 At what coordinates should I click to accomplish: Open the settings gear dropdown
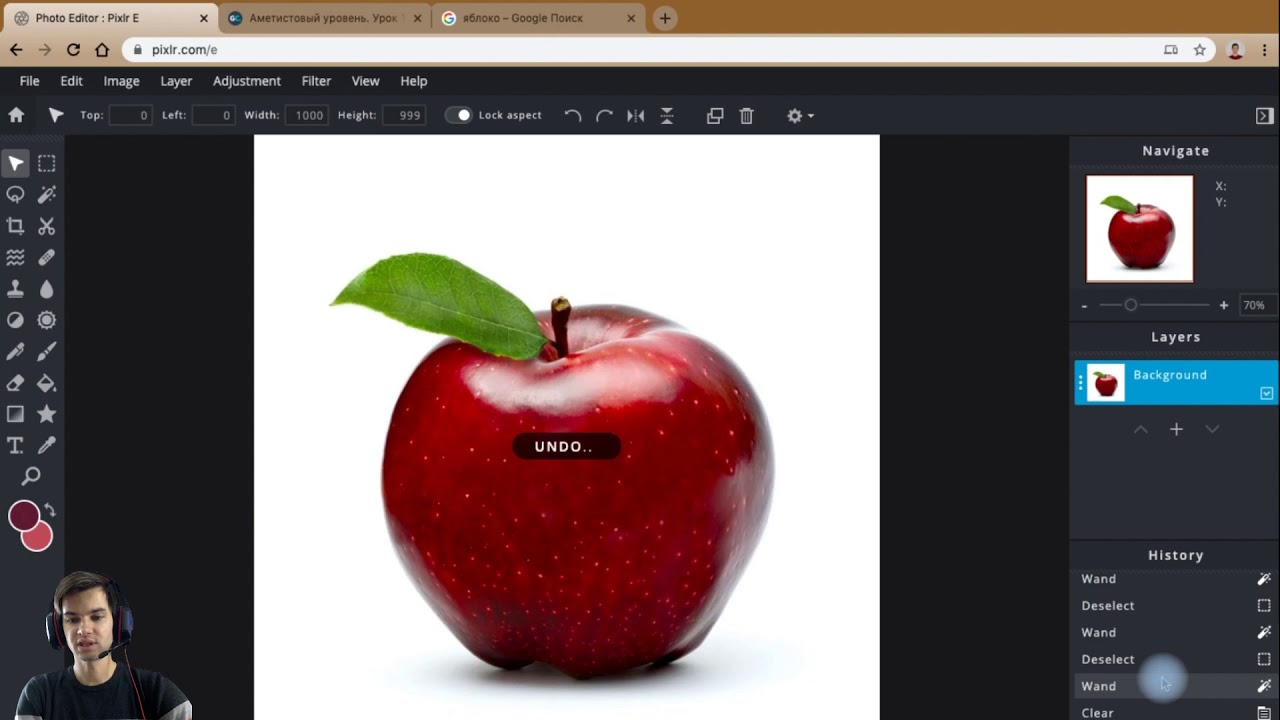[x=800, y=115]
